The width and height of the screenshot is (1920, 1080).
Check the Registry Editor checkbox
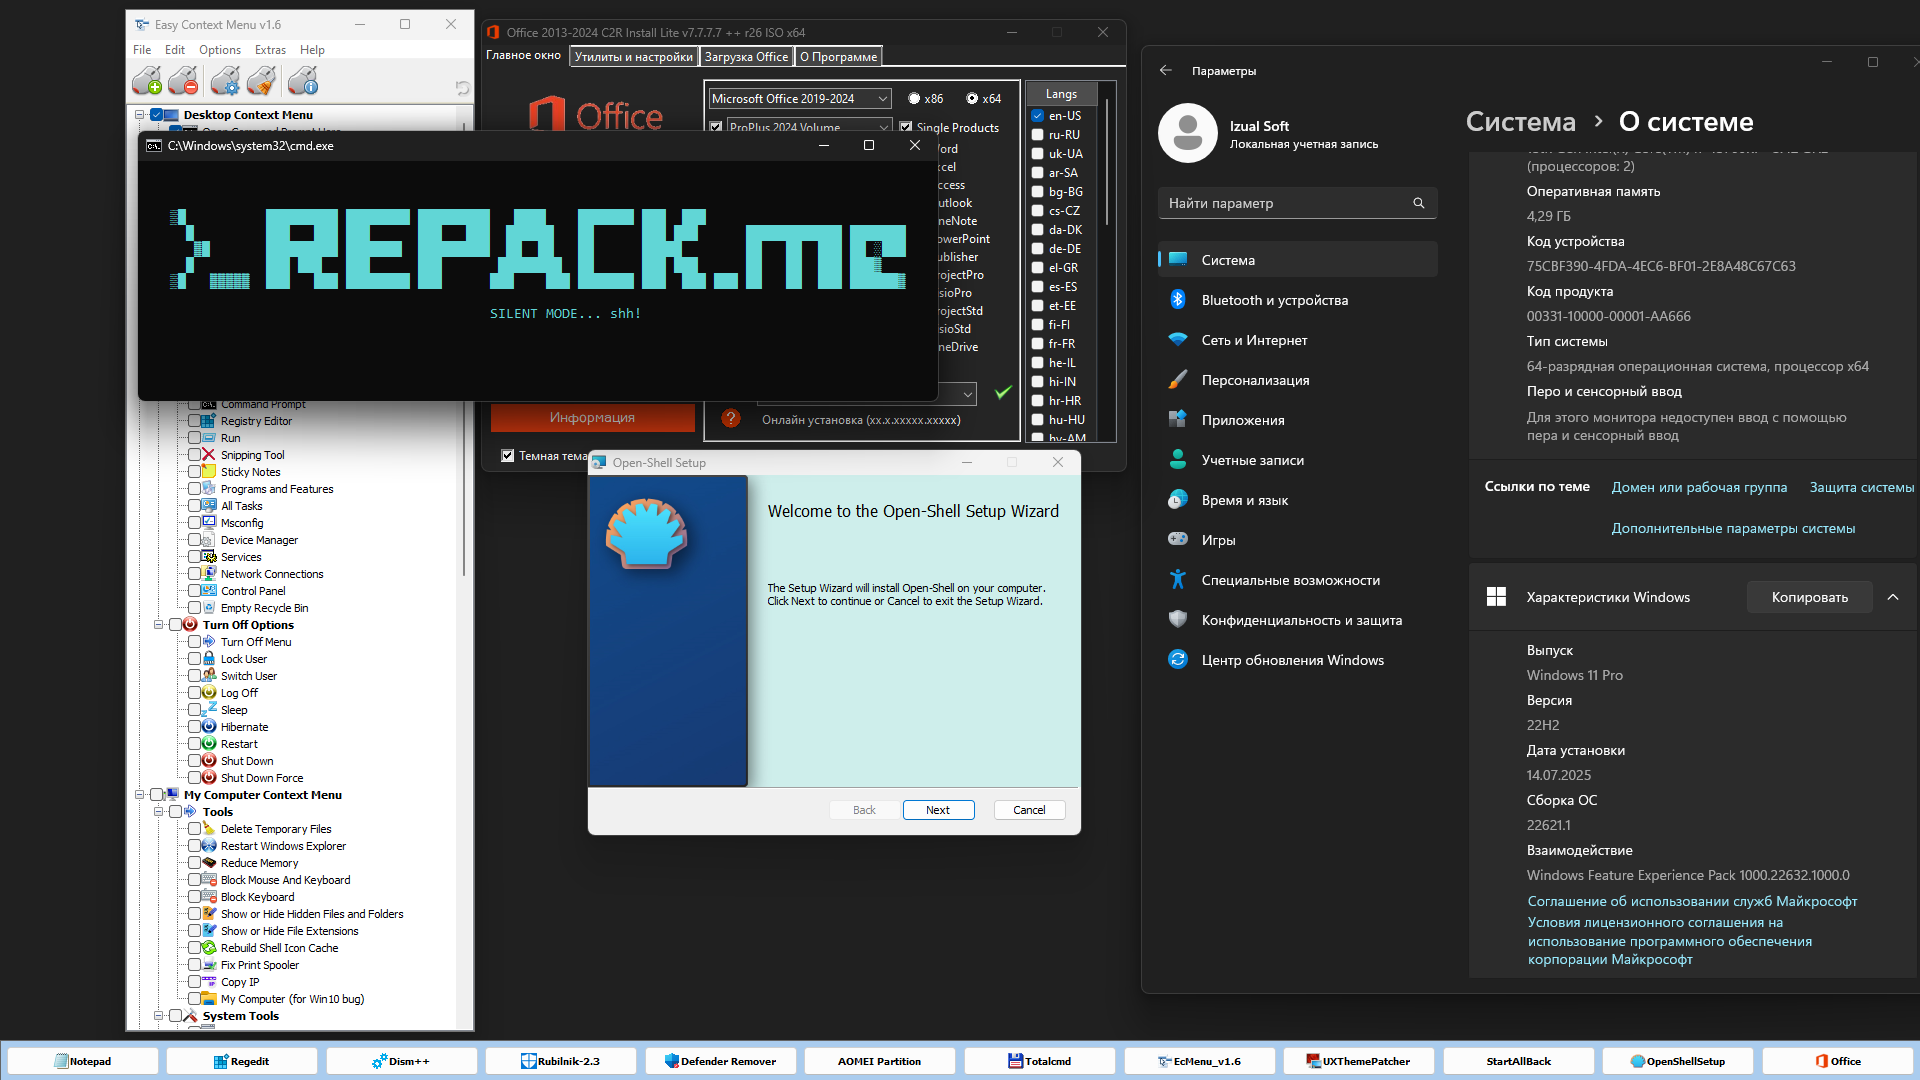[195, 421]
